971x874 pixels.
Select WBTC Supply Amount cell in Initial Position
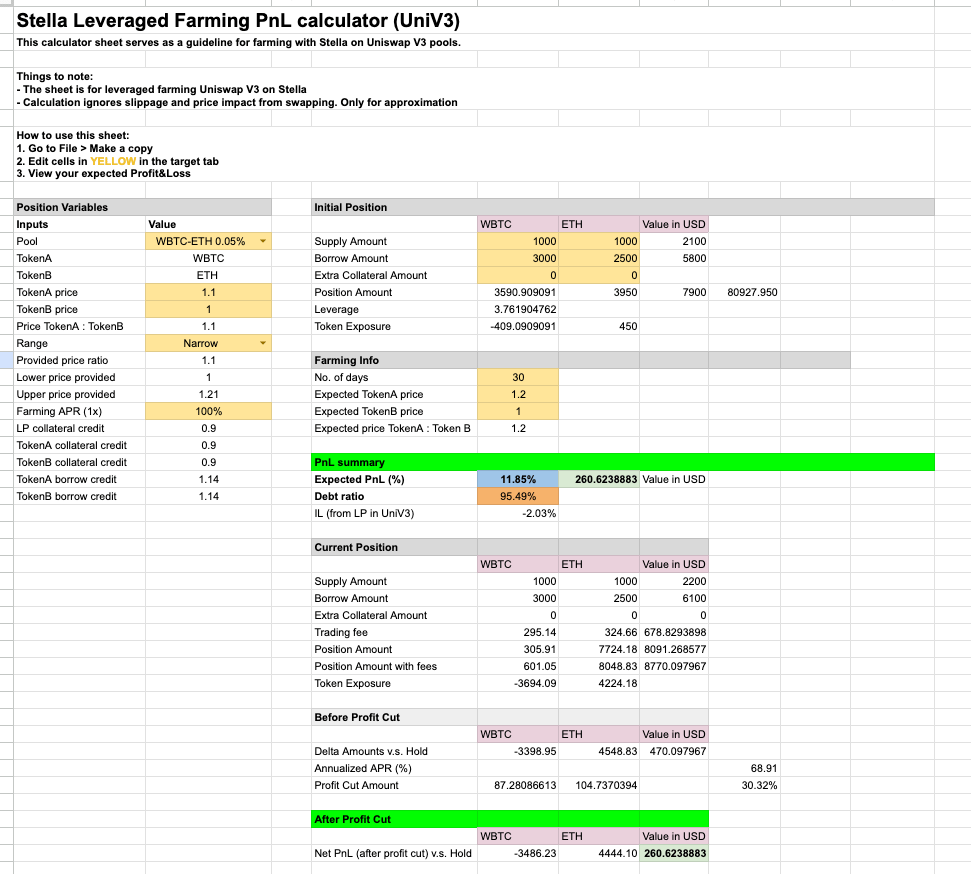click(518, 242)
